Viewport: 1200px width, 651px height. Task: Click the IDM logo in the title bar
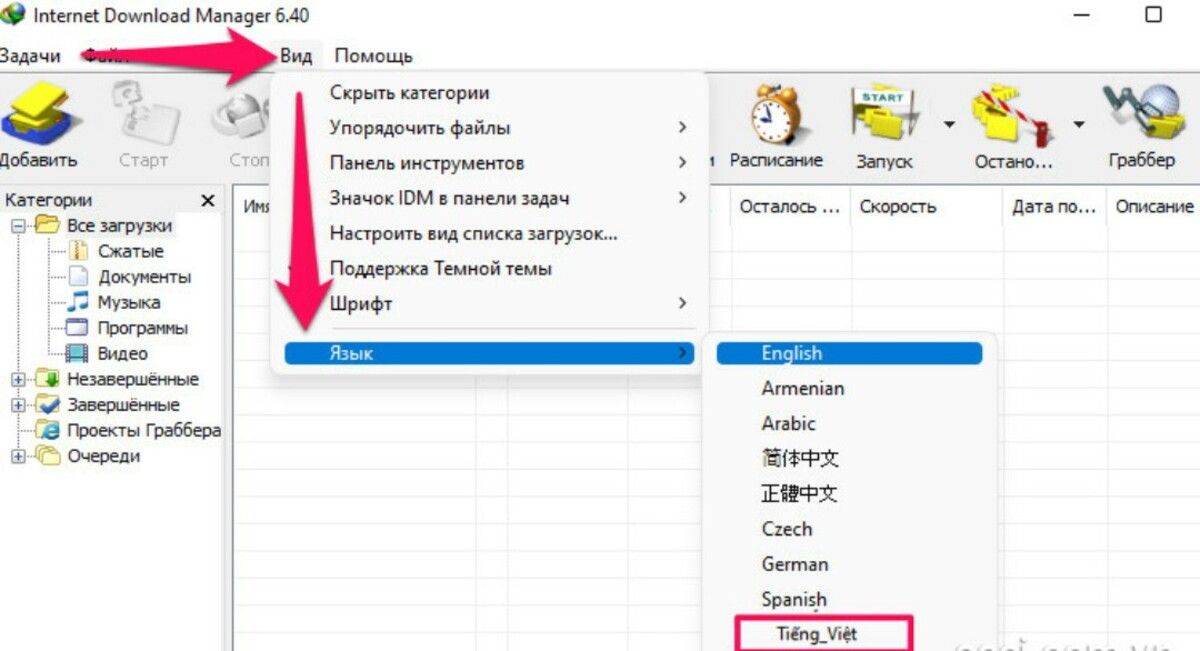(x=13, y=15)
